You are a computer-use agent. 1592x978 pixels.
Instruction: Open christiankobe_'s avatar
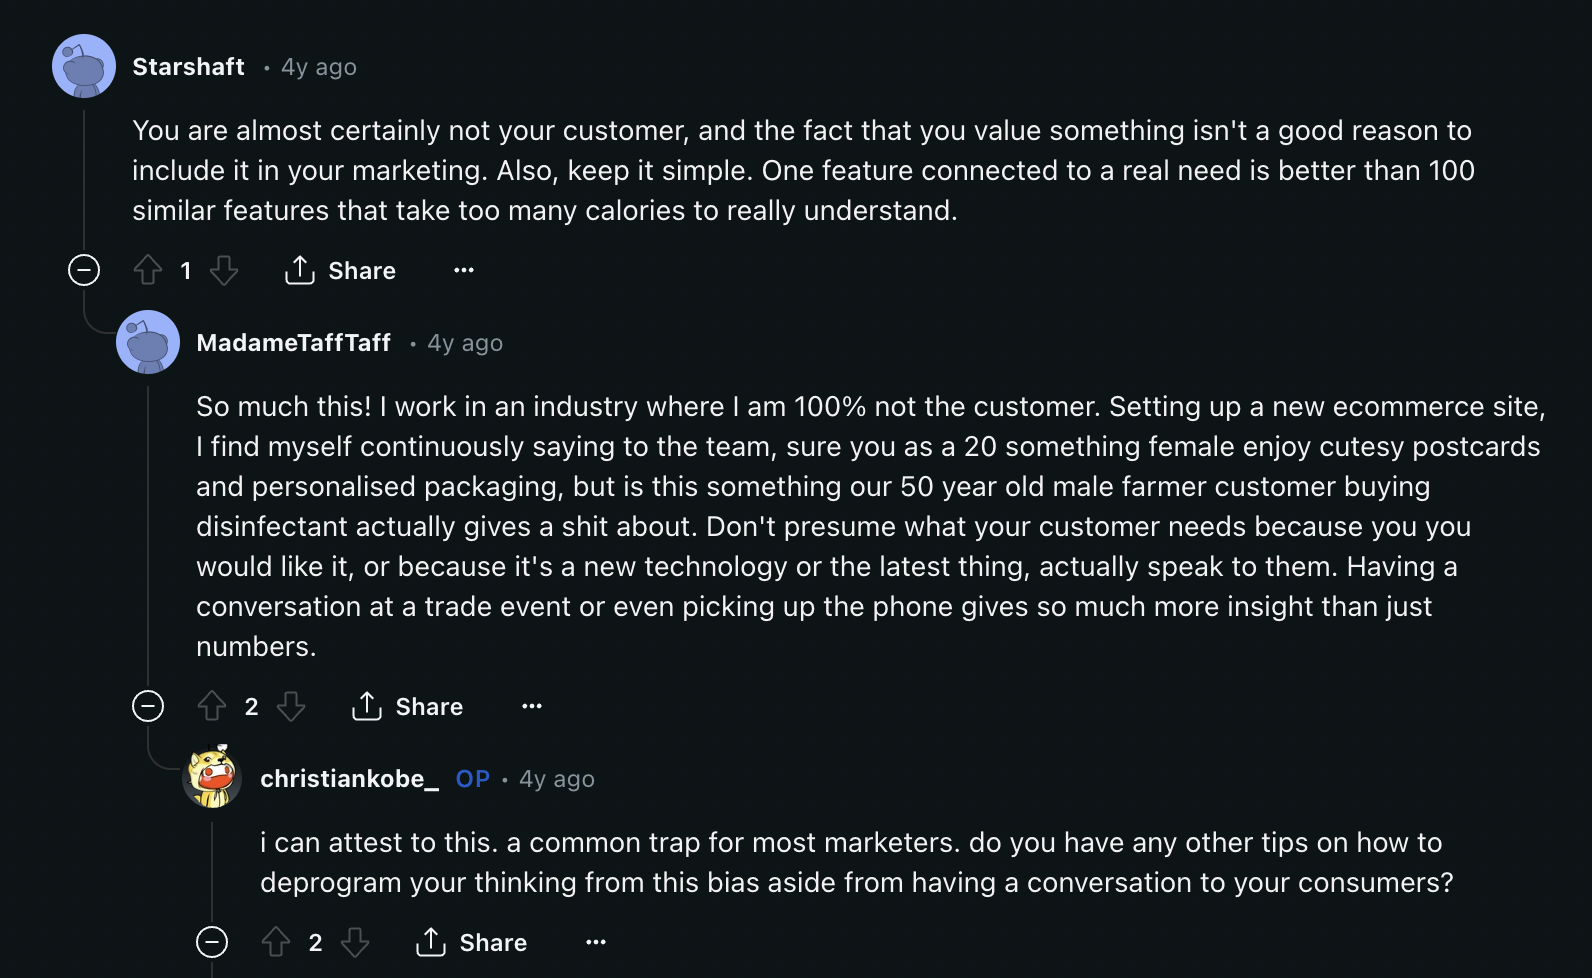tap(211, 778)
